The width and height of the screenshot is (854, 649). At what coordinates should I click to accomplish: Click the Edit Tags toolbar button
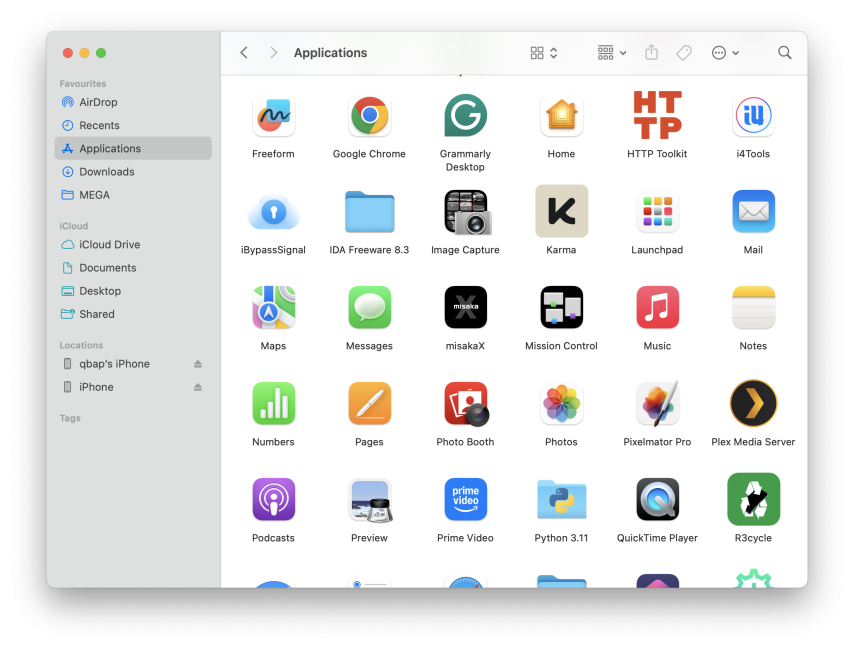click(x=684, y=53)
